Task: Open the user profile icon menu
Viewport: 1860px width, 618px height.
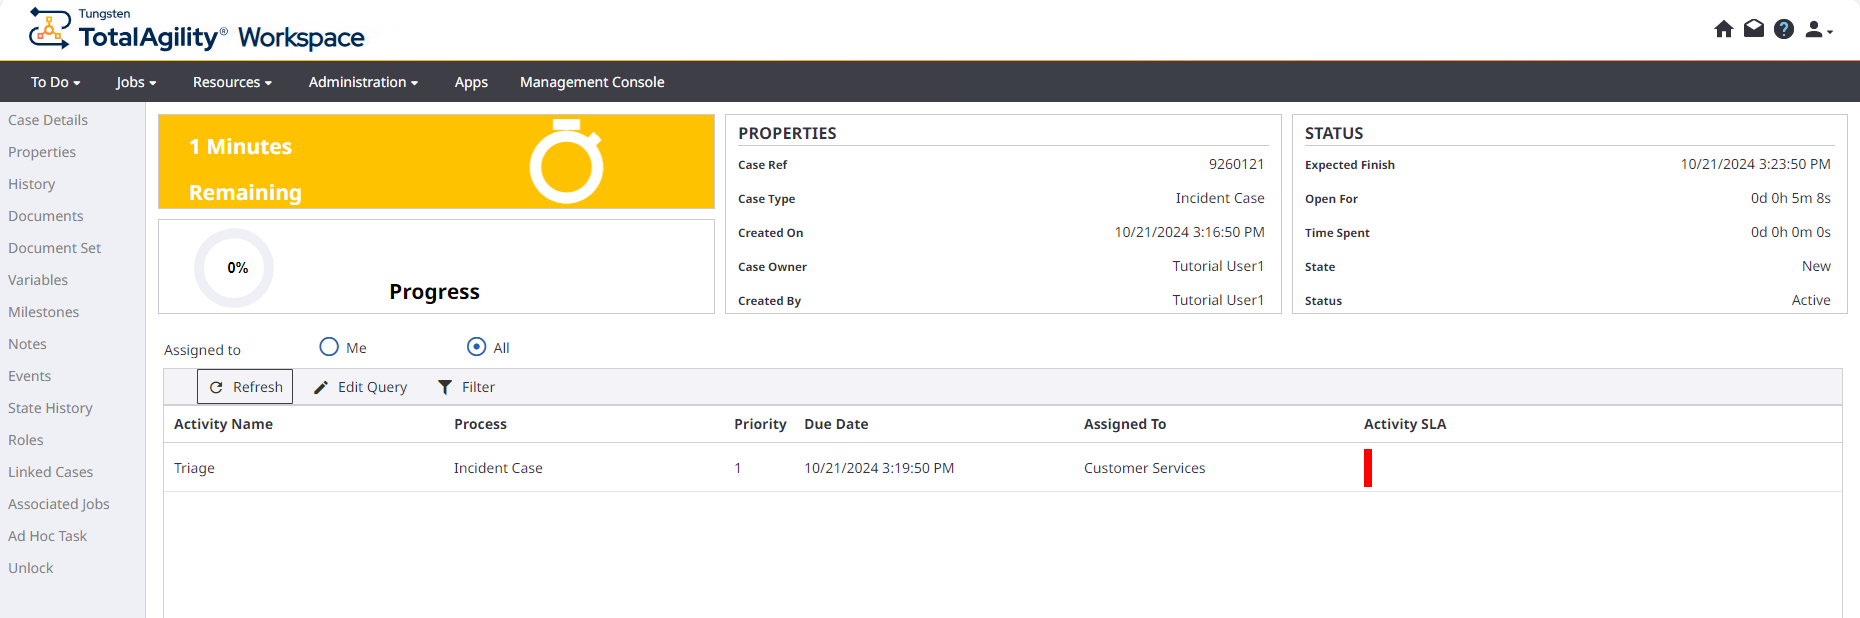Action: pyautogui.click(x=1817, y=30)
